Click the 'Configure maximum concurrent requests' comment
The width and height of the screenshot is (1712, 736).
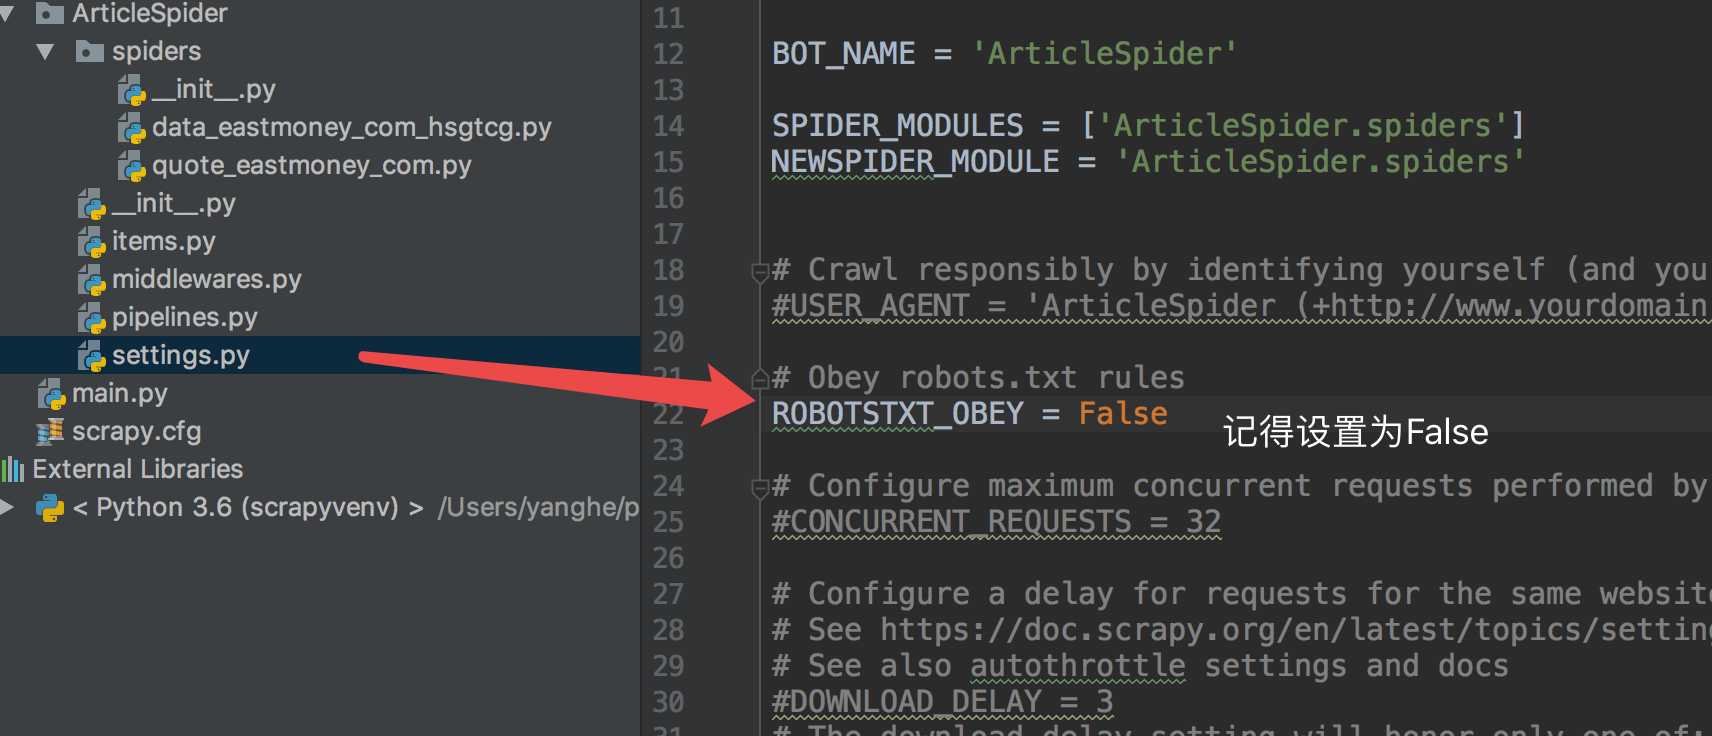pos(1240,486)
